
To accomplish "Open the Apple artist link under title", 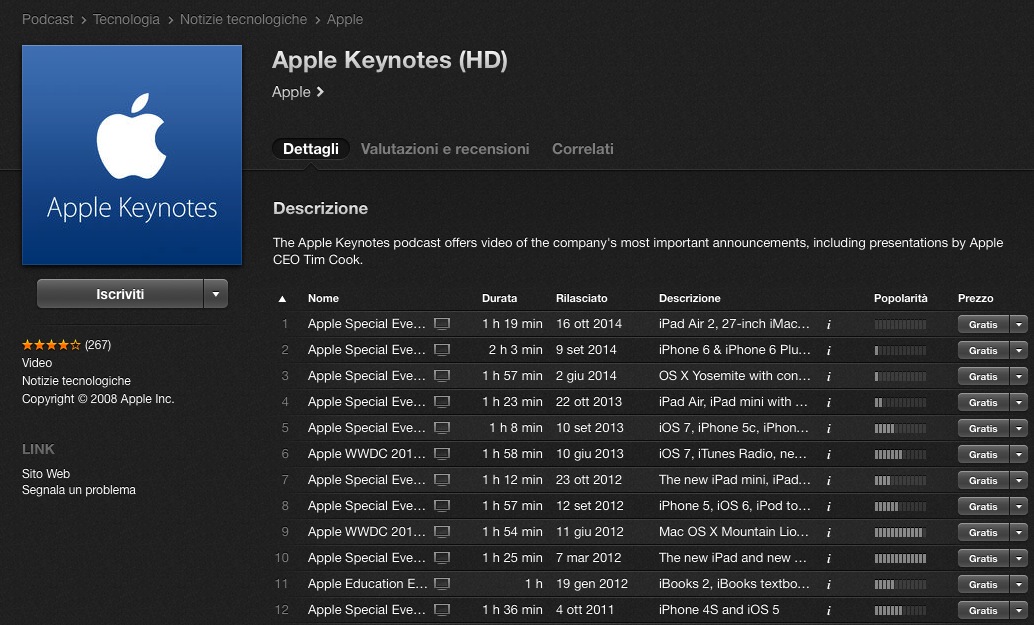I will [297, 92].
